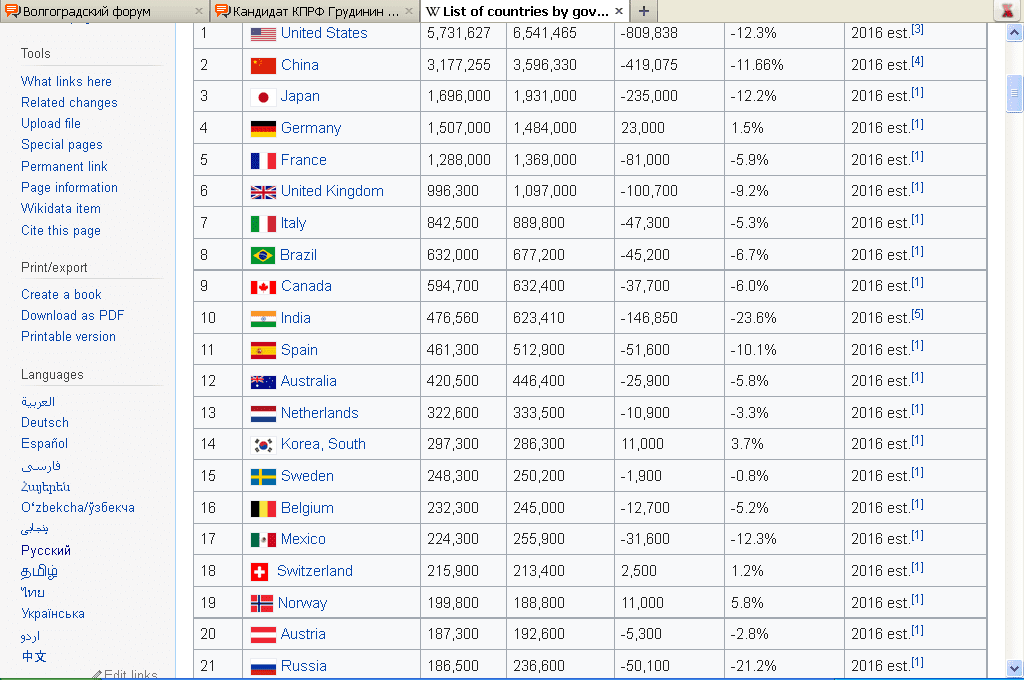Click the Belgium flag icon
Image resolution: width=1024 pixels, height=680 pixels.
pos(263,509)
